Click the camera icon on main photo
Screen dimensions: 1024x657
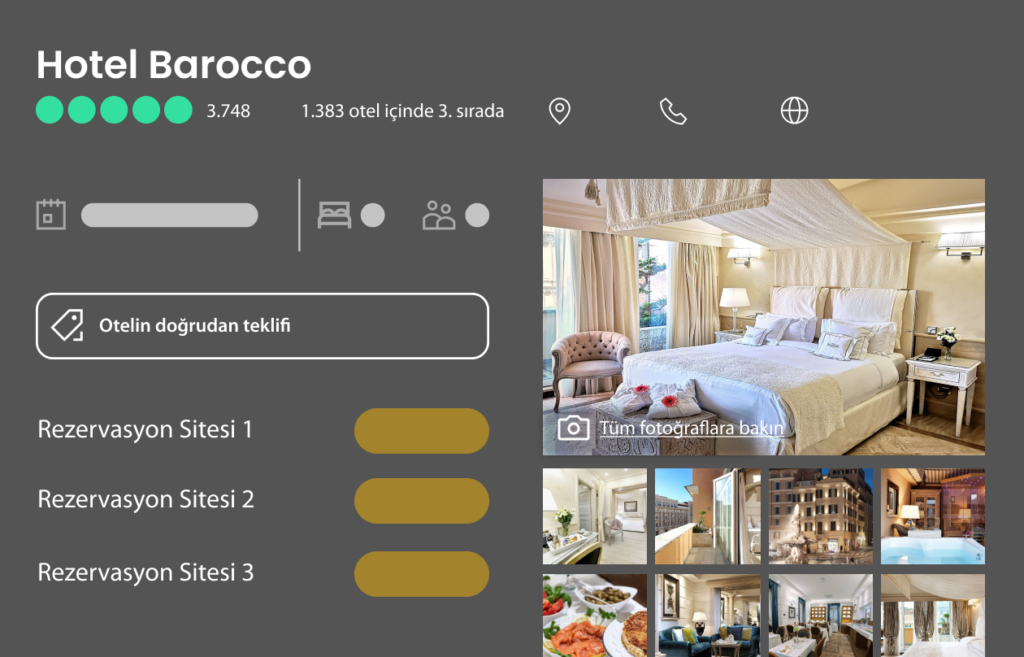coord(573,428)
